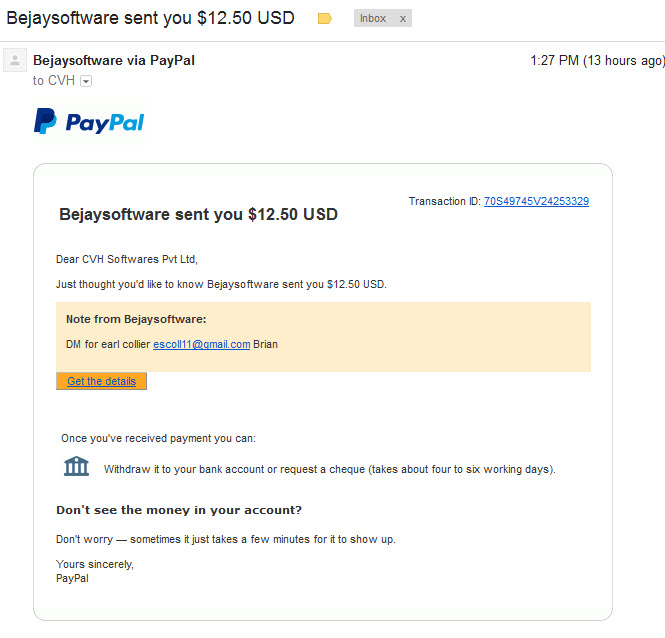Click the 'Don't see the money' heading

click(179, 509)
